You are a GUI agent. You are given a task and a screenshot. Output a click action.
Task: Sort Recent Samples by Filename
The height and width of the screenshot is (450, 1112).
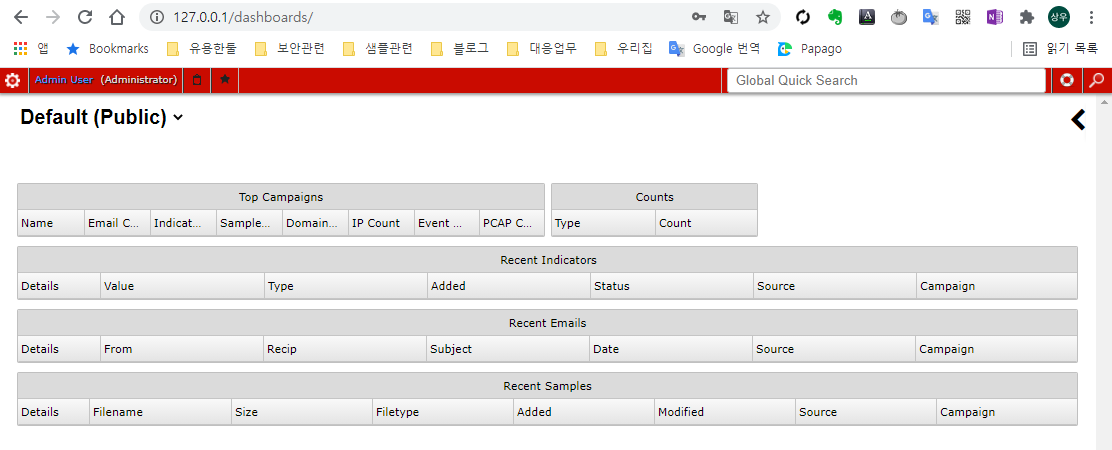161,412
